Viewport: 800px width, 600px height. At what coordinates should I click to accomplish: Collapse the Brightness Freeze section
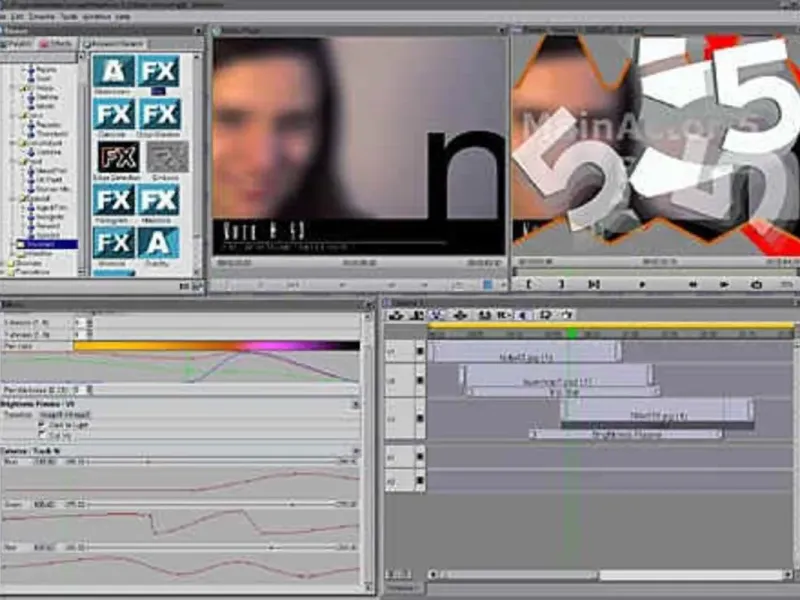[x=356, y=405]
